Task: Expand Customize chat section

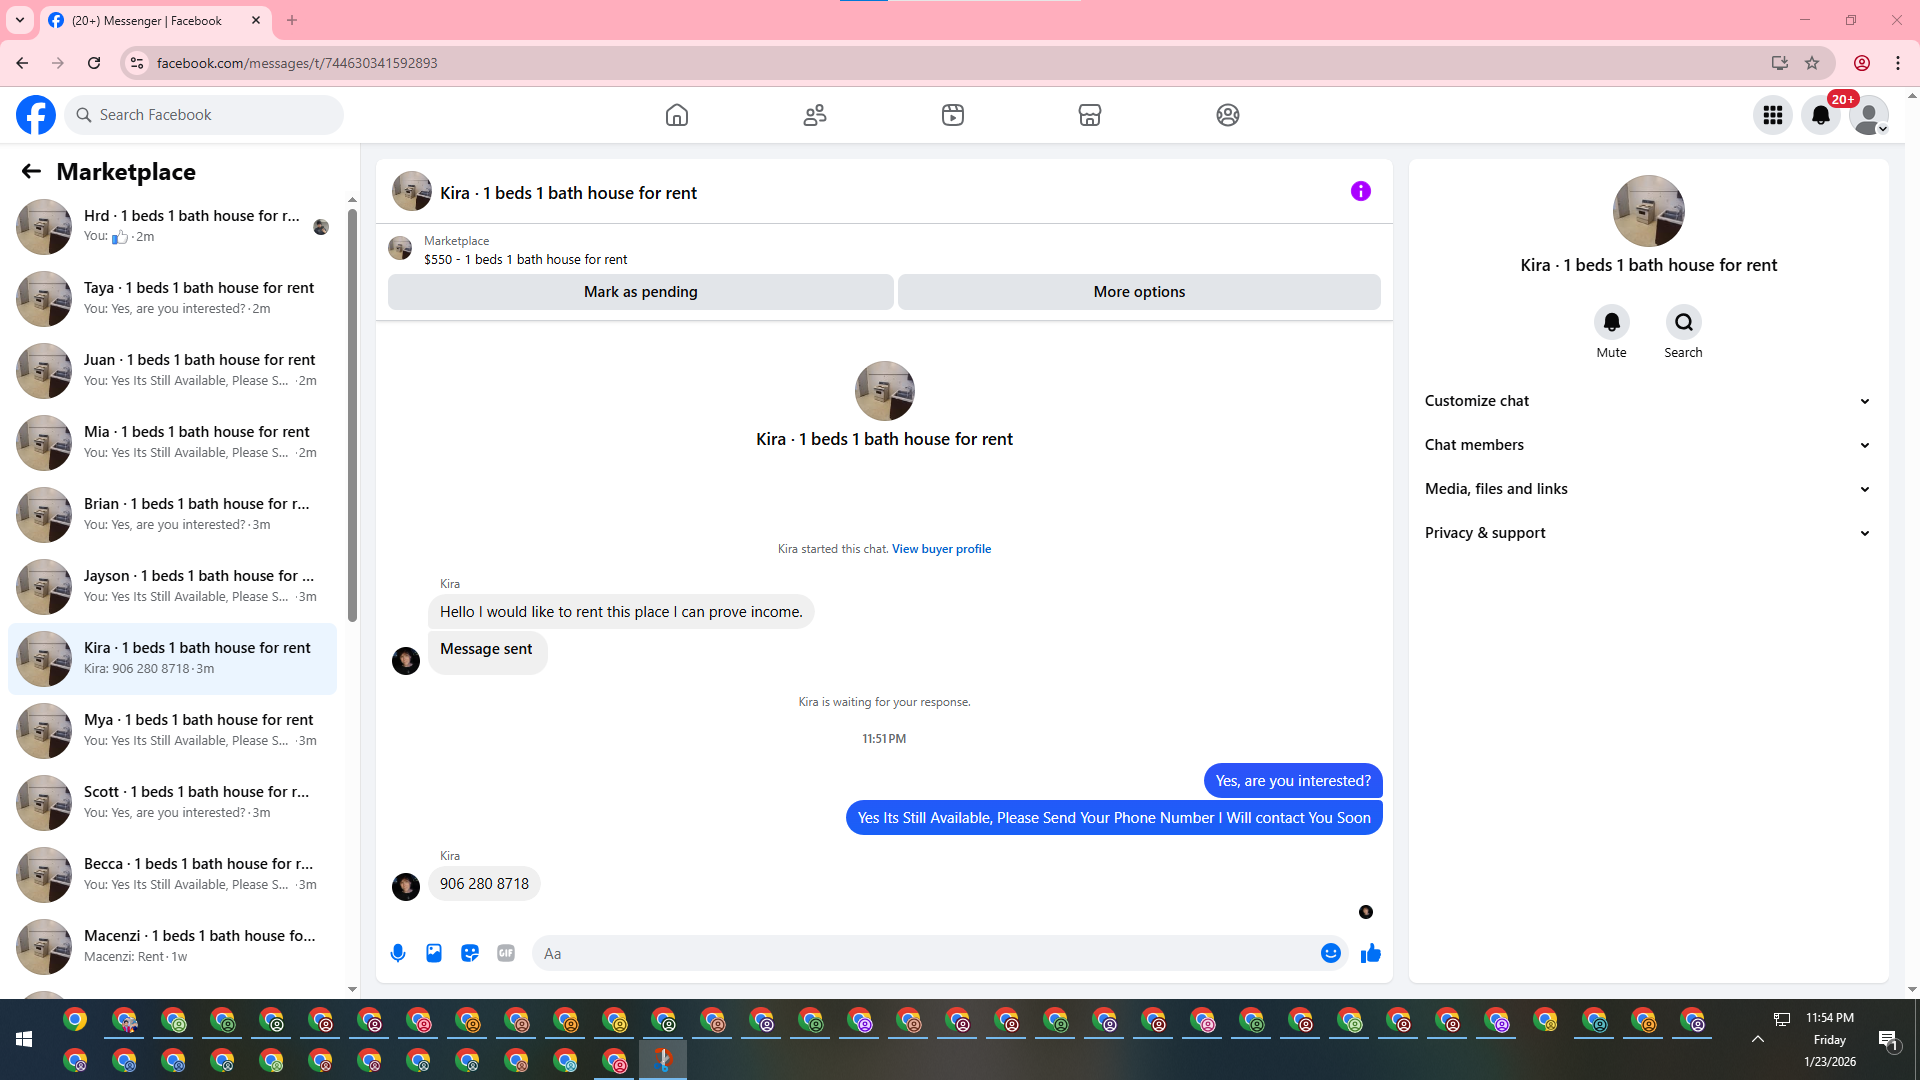Action: (1648, 401)
